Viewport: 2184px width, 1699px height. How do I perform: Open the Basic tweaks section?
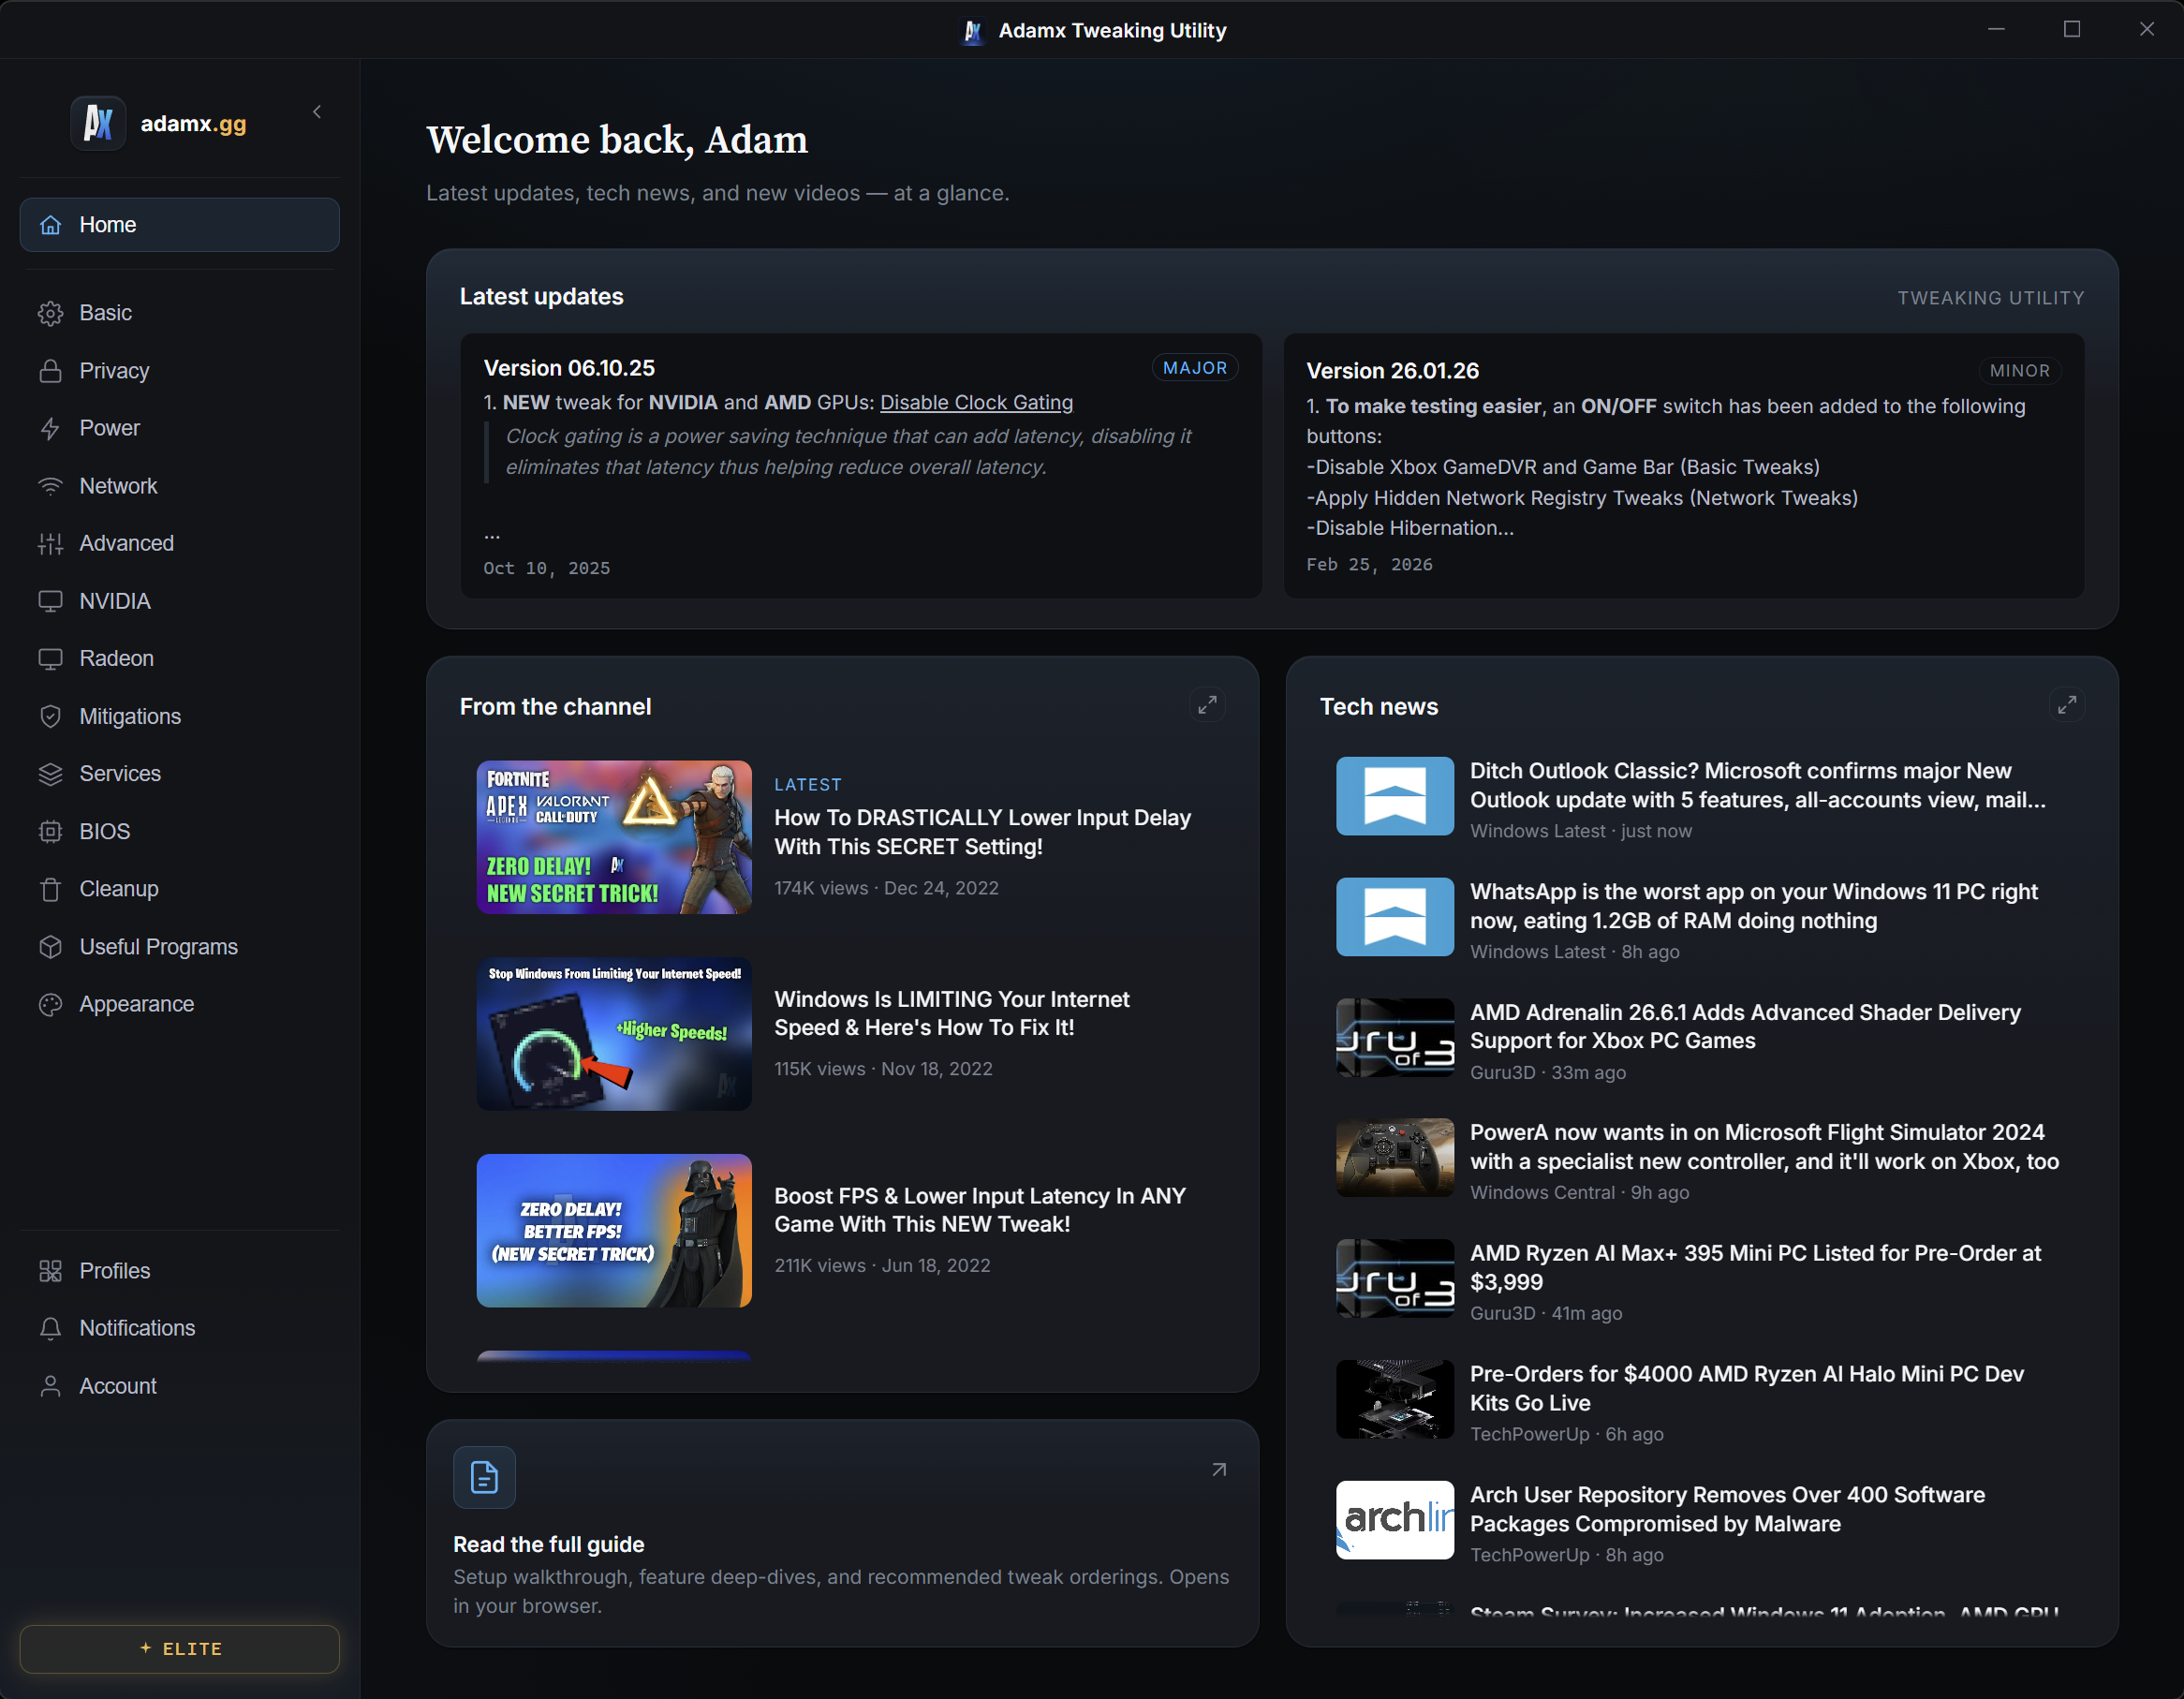(x=180, y=313)
